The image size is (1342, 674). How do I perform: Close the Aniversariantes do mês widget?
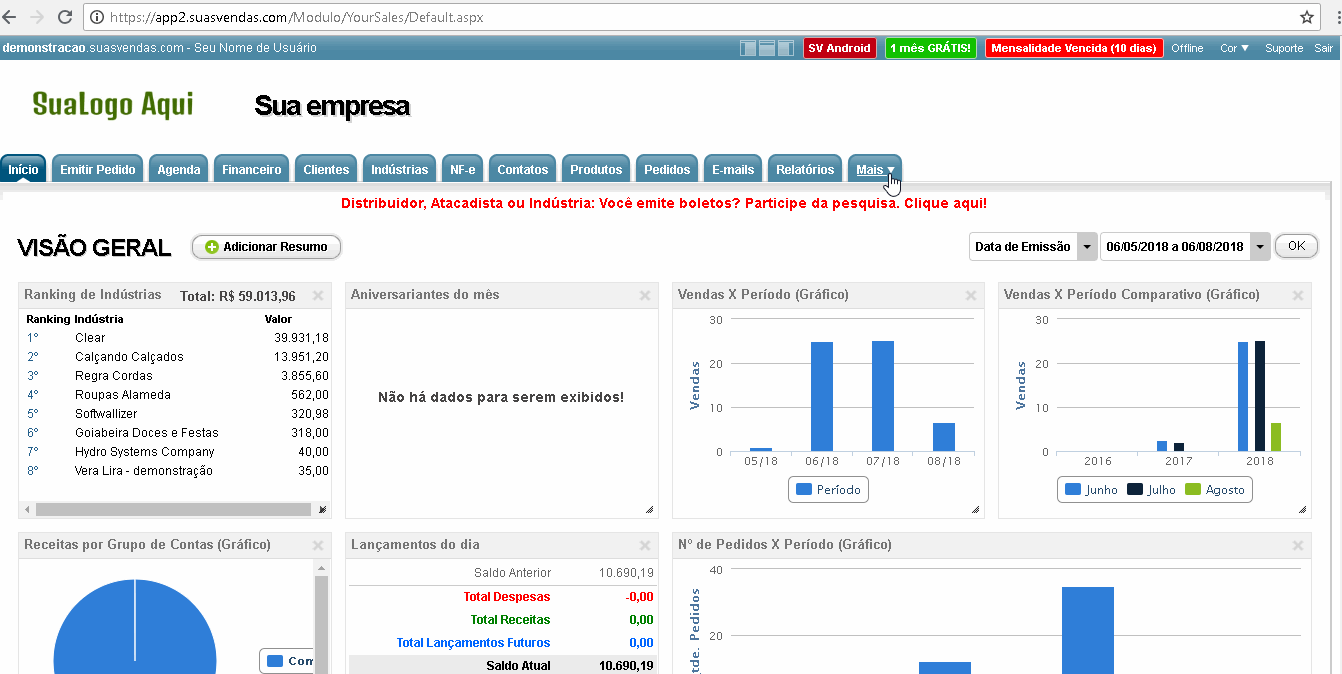(x=645, y=295)
